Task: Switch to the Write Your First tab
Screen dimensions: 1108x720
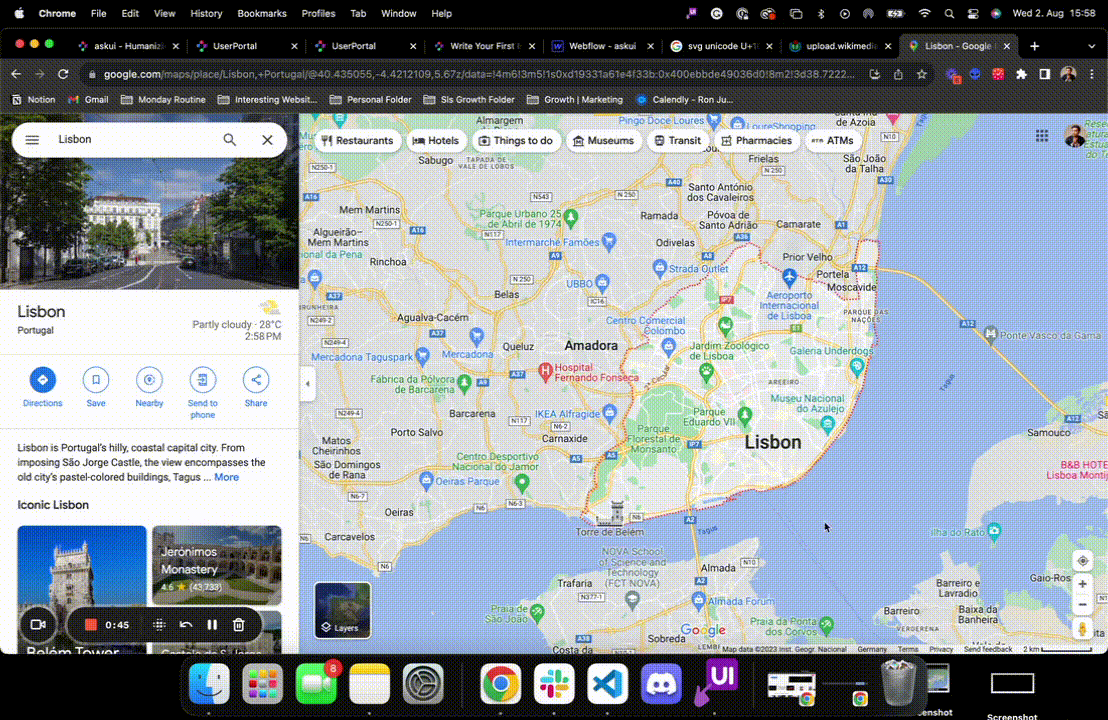Action: [x=484, y=46]
